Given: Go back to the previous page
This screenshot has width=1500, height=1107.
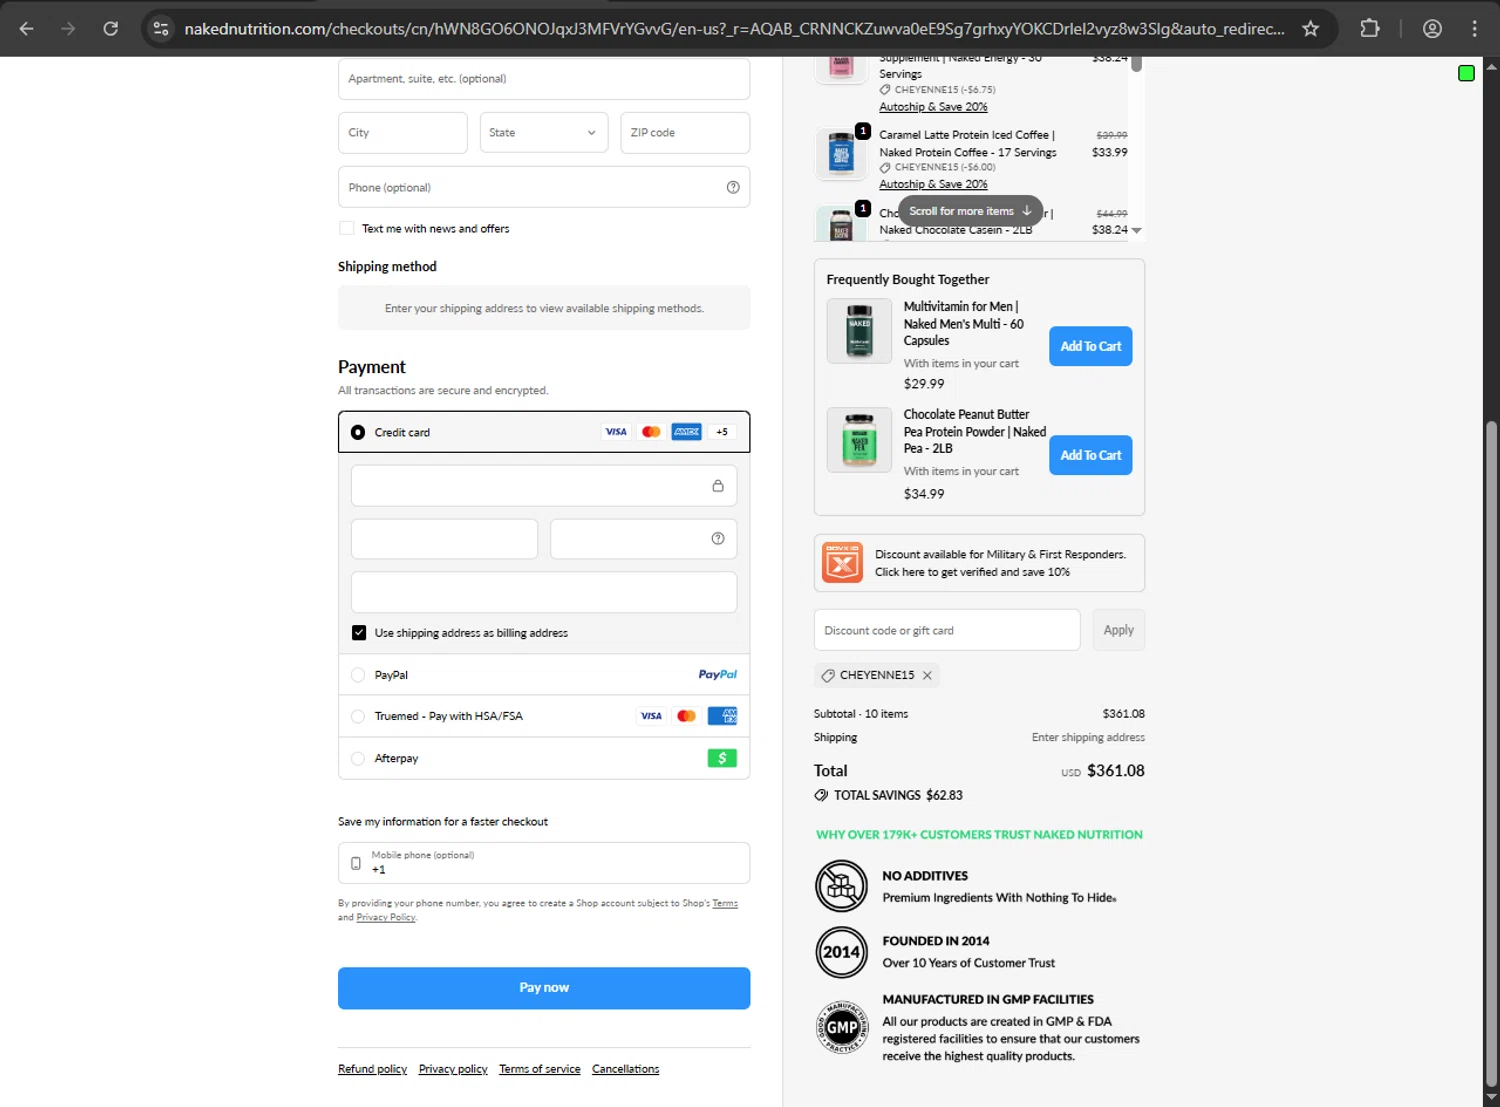Looking at the screenshot, I should [x=27, y=29].
